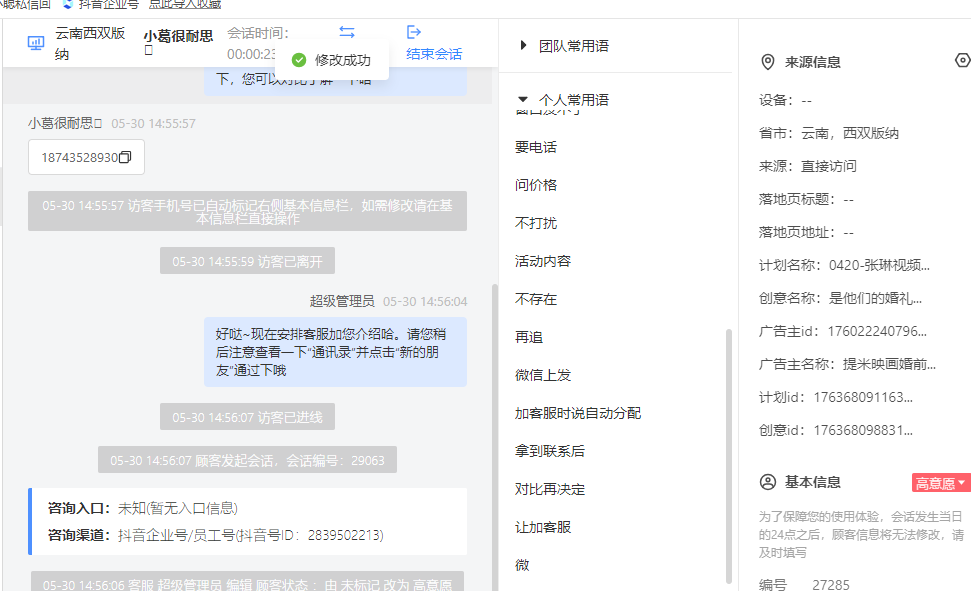Click the 咨询渠道 抖音企业号 info line
Screen dimensions: 971x591
(x=216, y=535)
